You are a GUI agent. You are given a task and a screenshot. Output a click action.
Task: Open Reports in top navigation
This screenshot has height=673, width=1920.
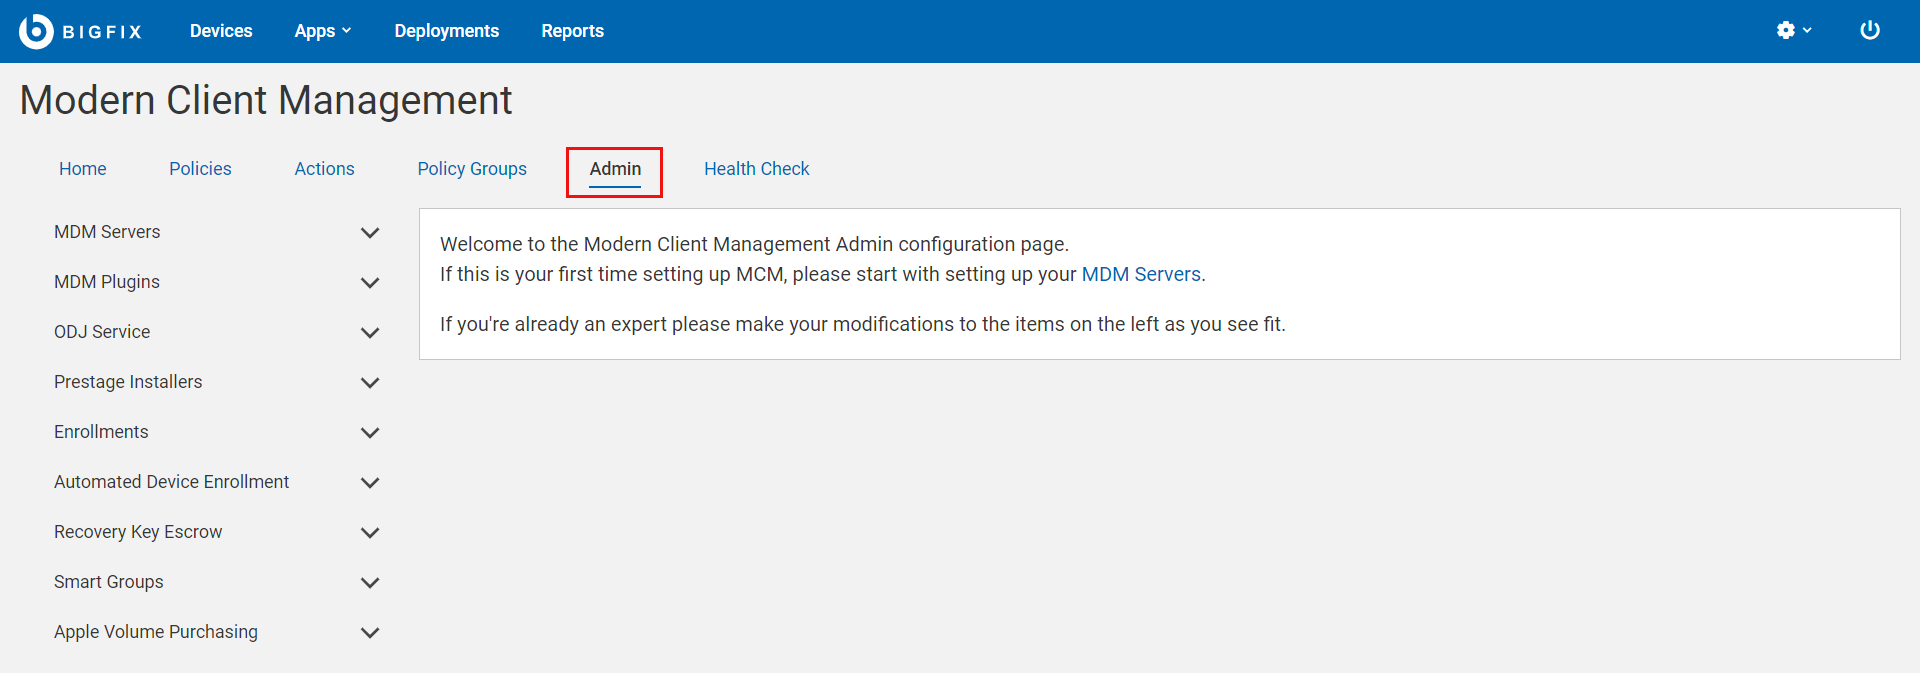[572, 31]
